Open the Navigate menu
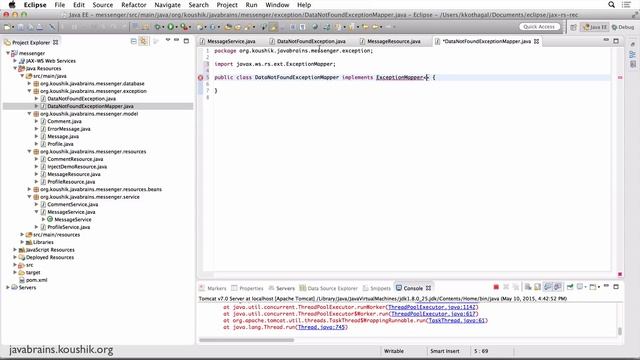 click(x=167, y=5)
